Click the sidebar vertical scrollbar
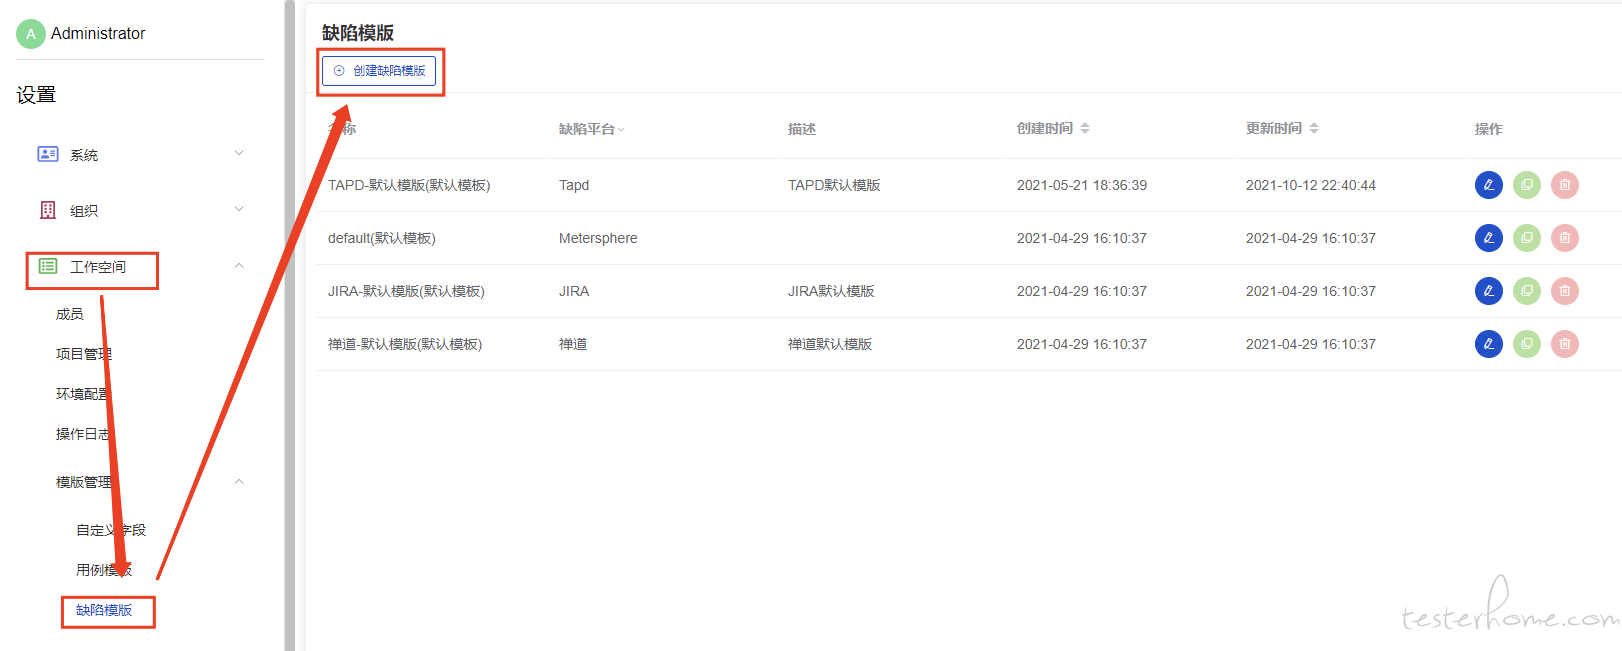1622x651 pixels. coord(290,325)
